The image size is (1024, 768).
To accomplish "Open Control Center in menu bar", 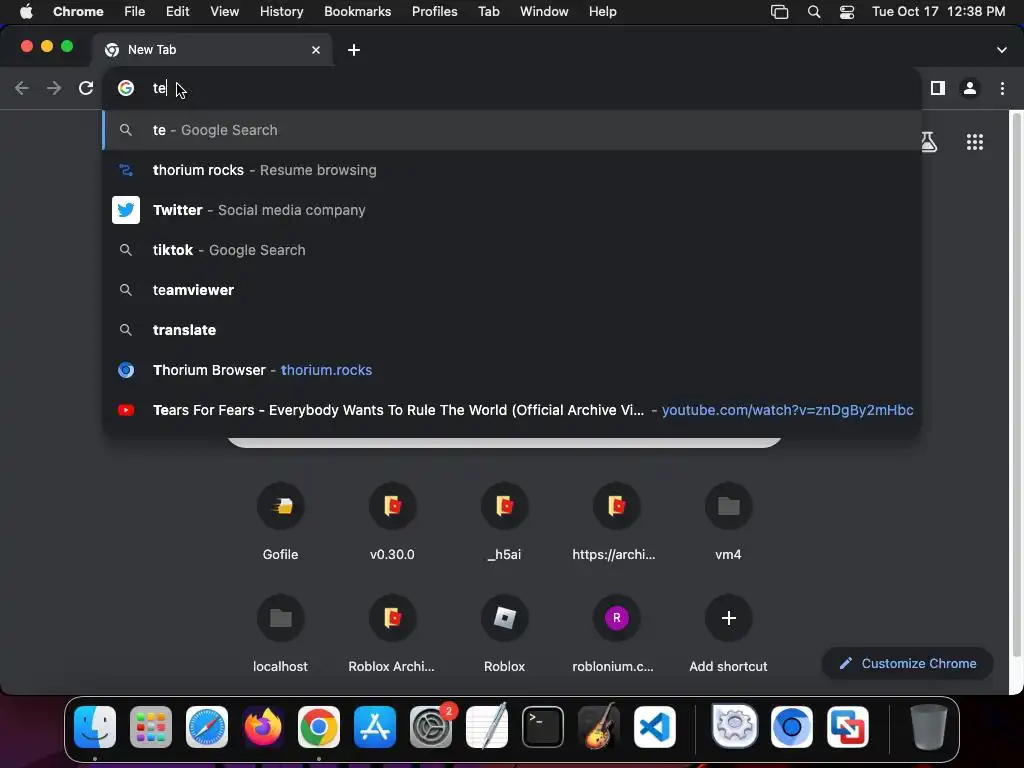I will tap(846, 12).
